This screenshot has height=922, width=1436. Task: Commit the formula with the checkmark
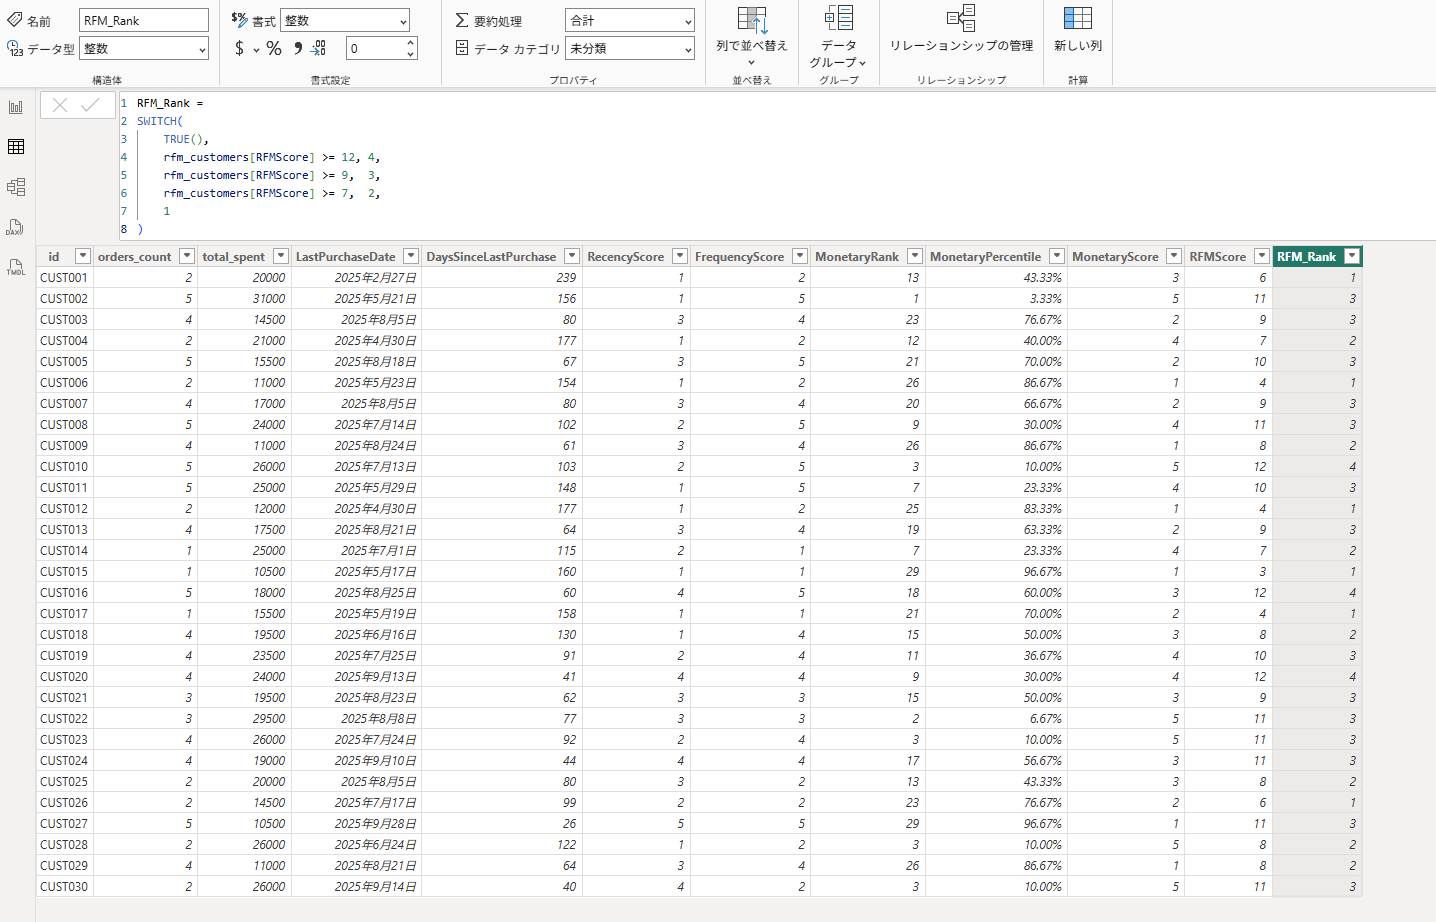[x=91, y=105]
